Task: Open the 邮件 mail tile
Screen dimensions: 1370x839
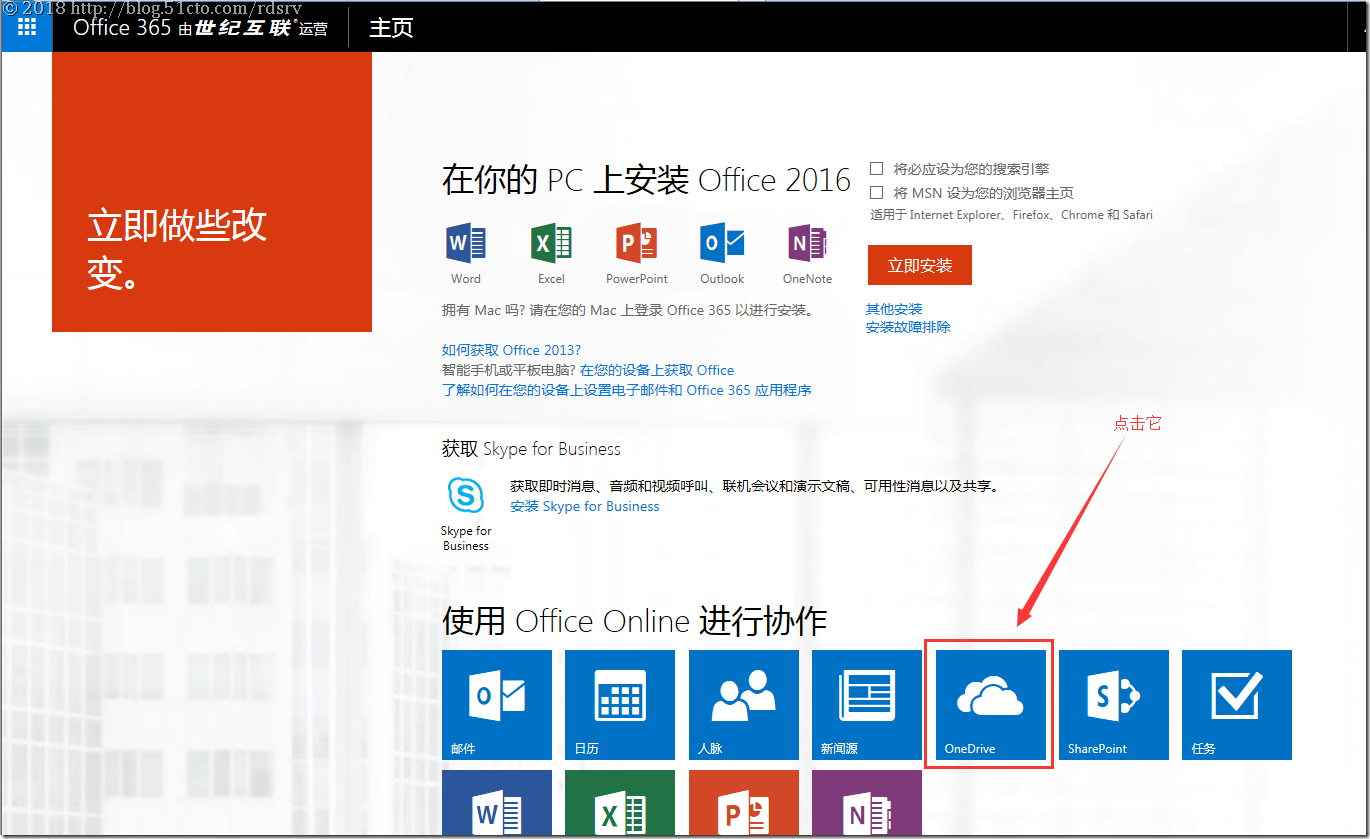Action: pos(497,705)
